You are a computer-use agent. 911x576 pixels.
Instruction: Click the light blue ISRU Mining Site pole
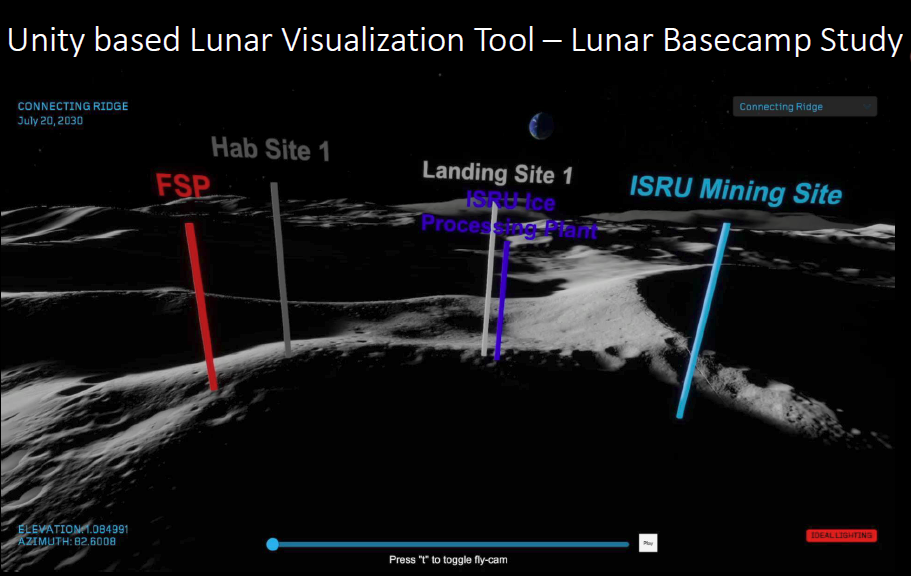[703, 320]
